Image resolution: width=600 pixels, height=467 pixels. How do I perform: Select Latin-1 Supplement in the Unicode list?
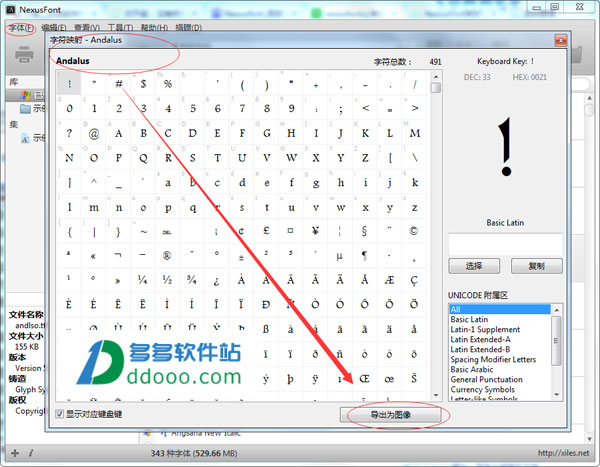(x=500, y=329)
